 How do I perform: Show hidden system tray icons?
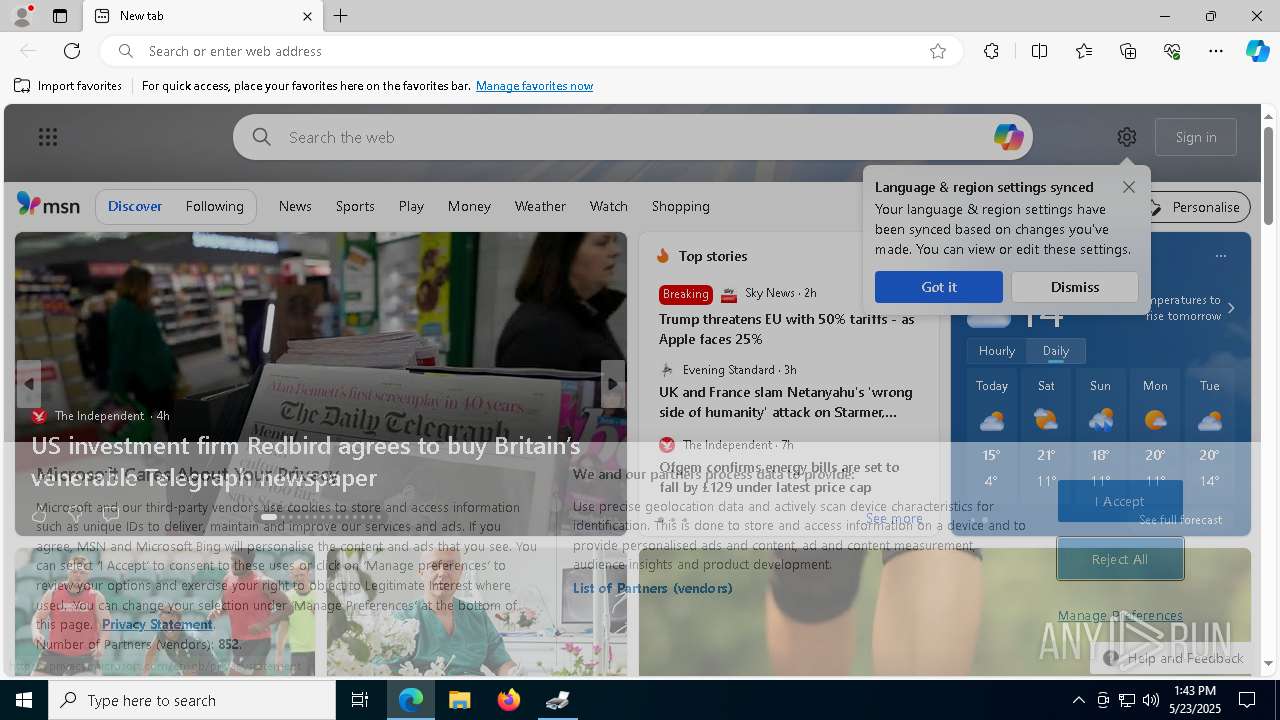[1078, 700]
